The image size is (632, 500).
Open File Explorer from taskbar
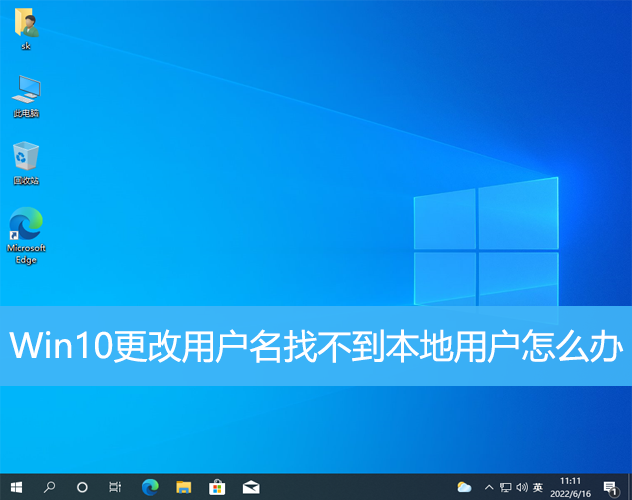(184, 487)
